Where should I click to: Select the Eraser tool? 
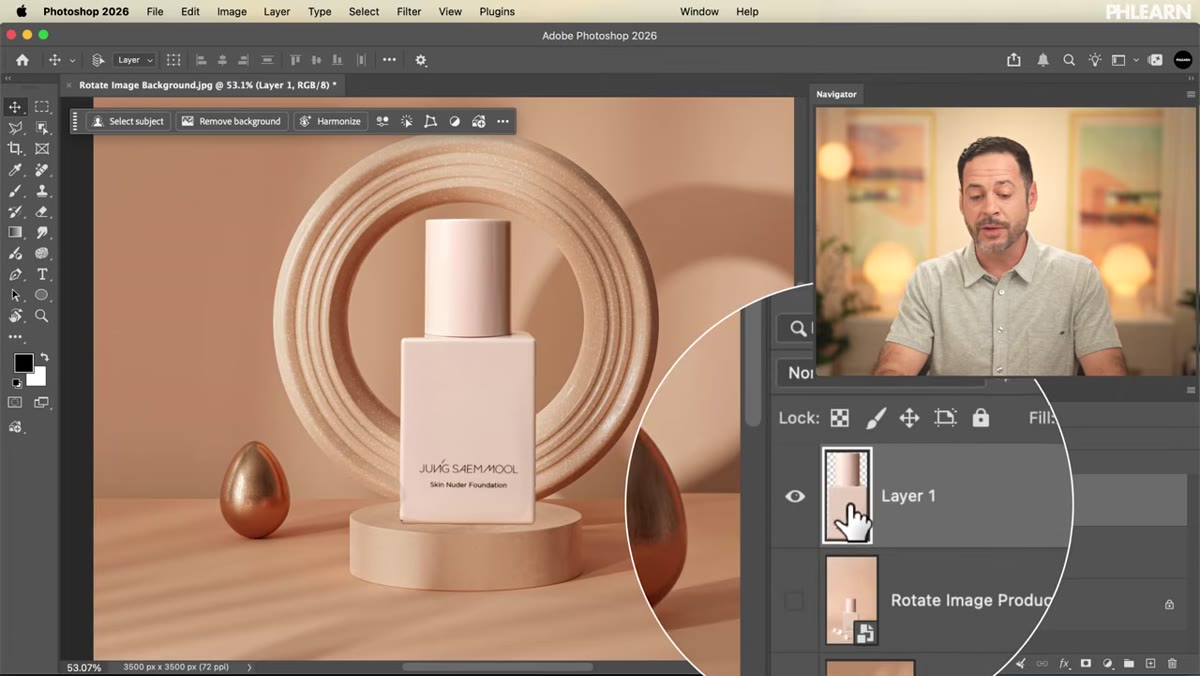(42, 212)
